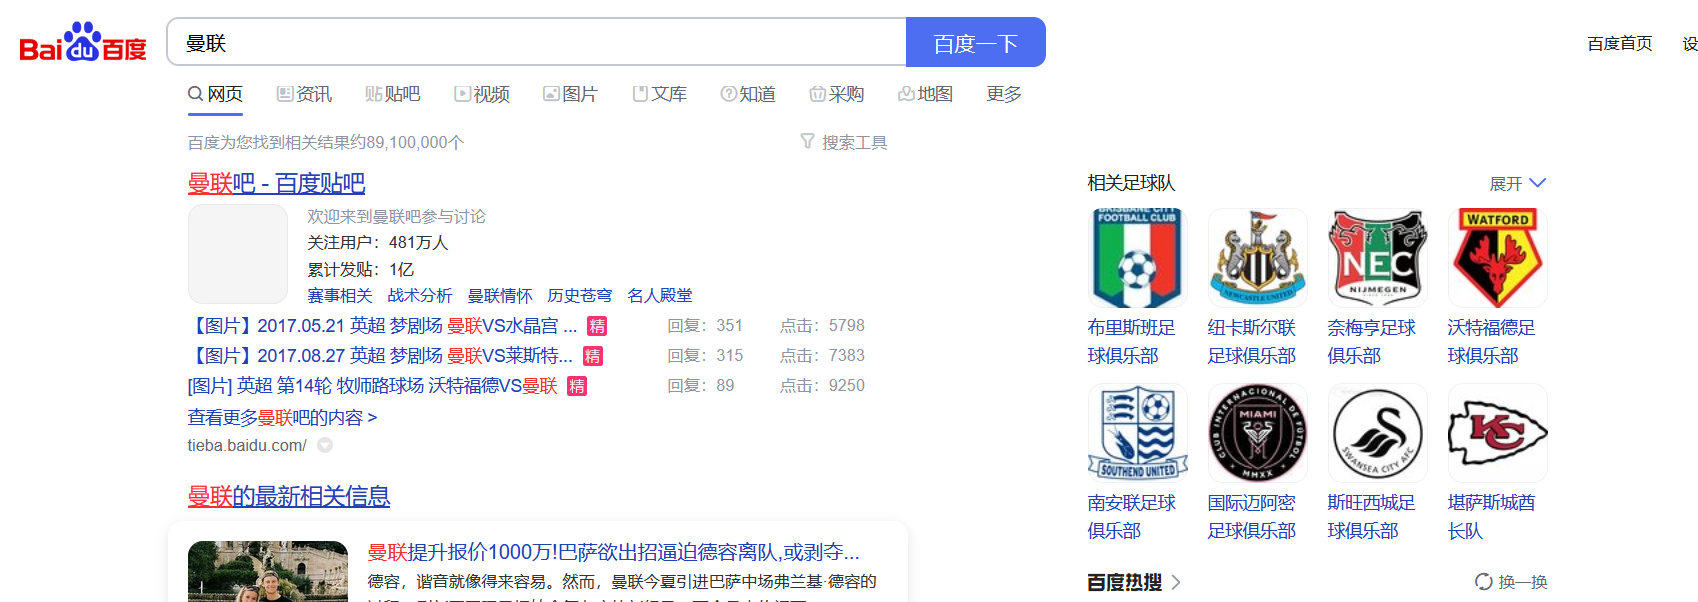Image resolution: width=1698 pixels, height=602 pixels.
Task: Open the 布里斯班足球俱乐部 text link
Action: click(x=1132, y=341)
